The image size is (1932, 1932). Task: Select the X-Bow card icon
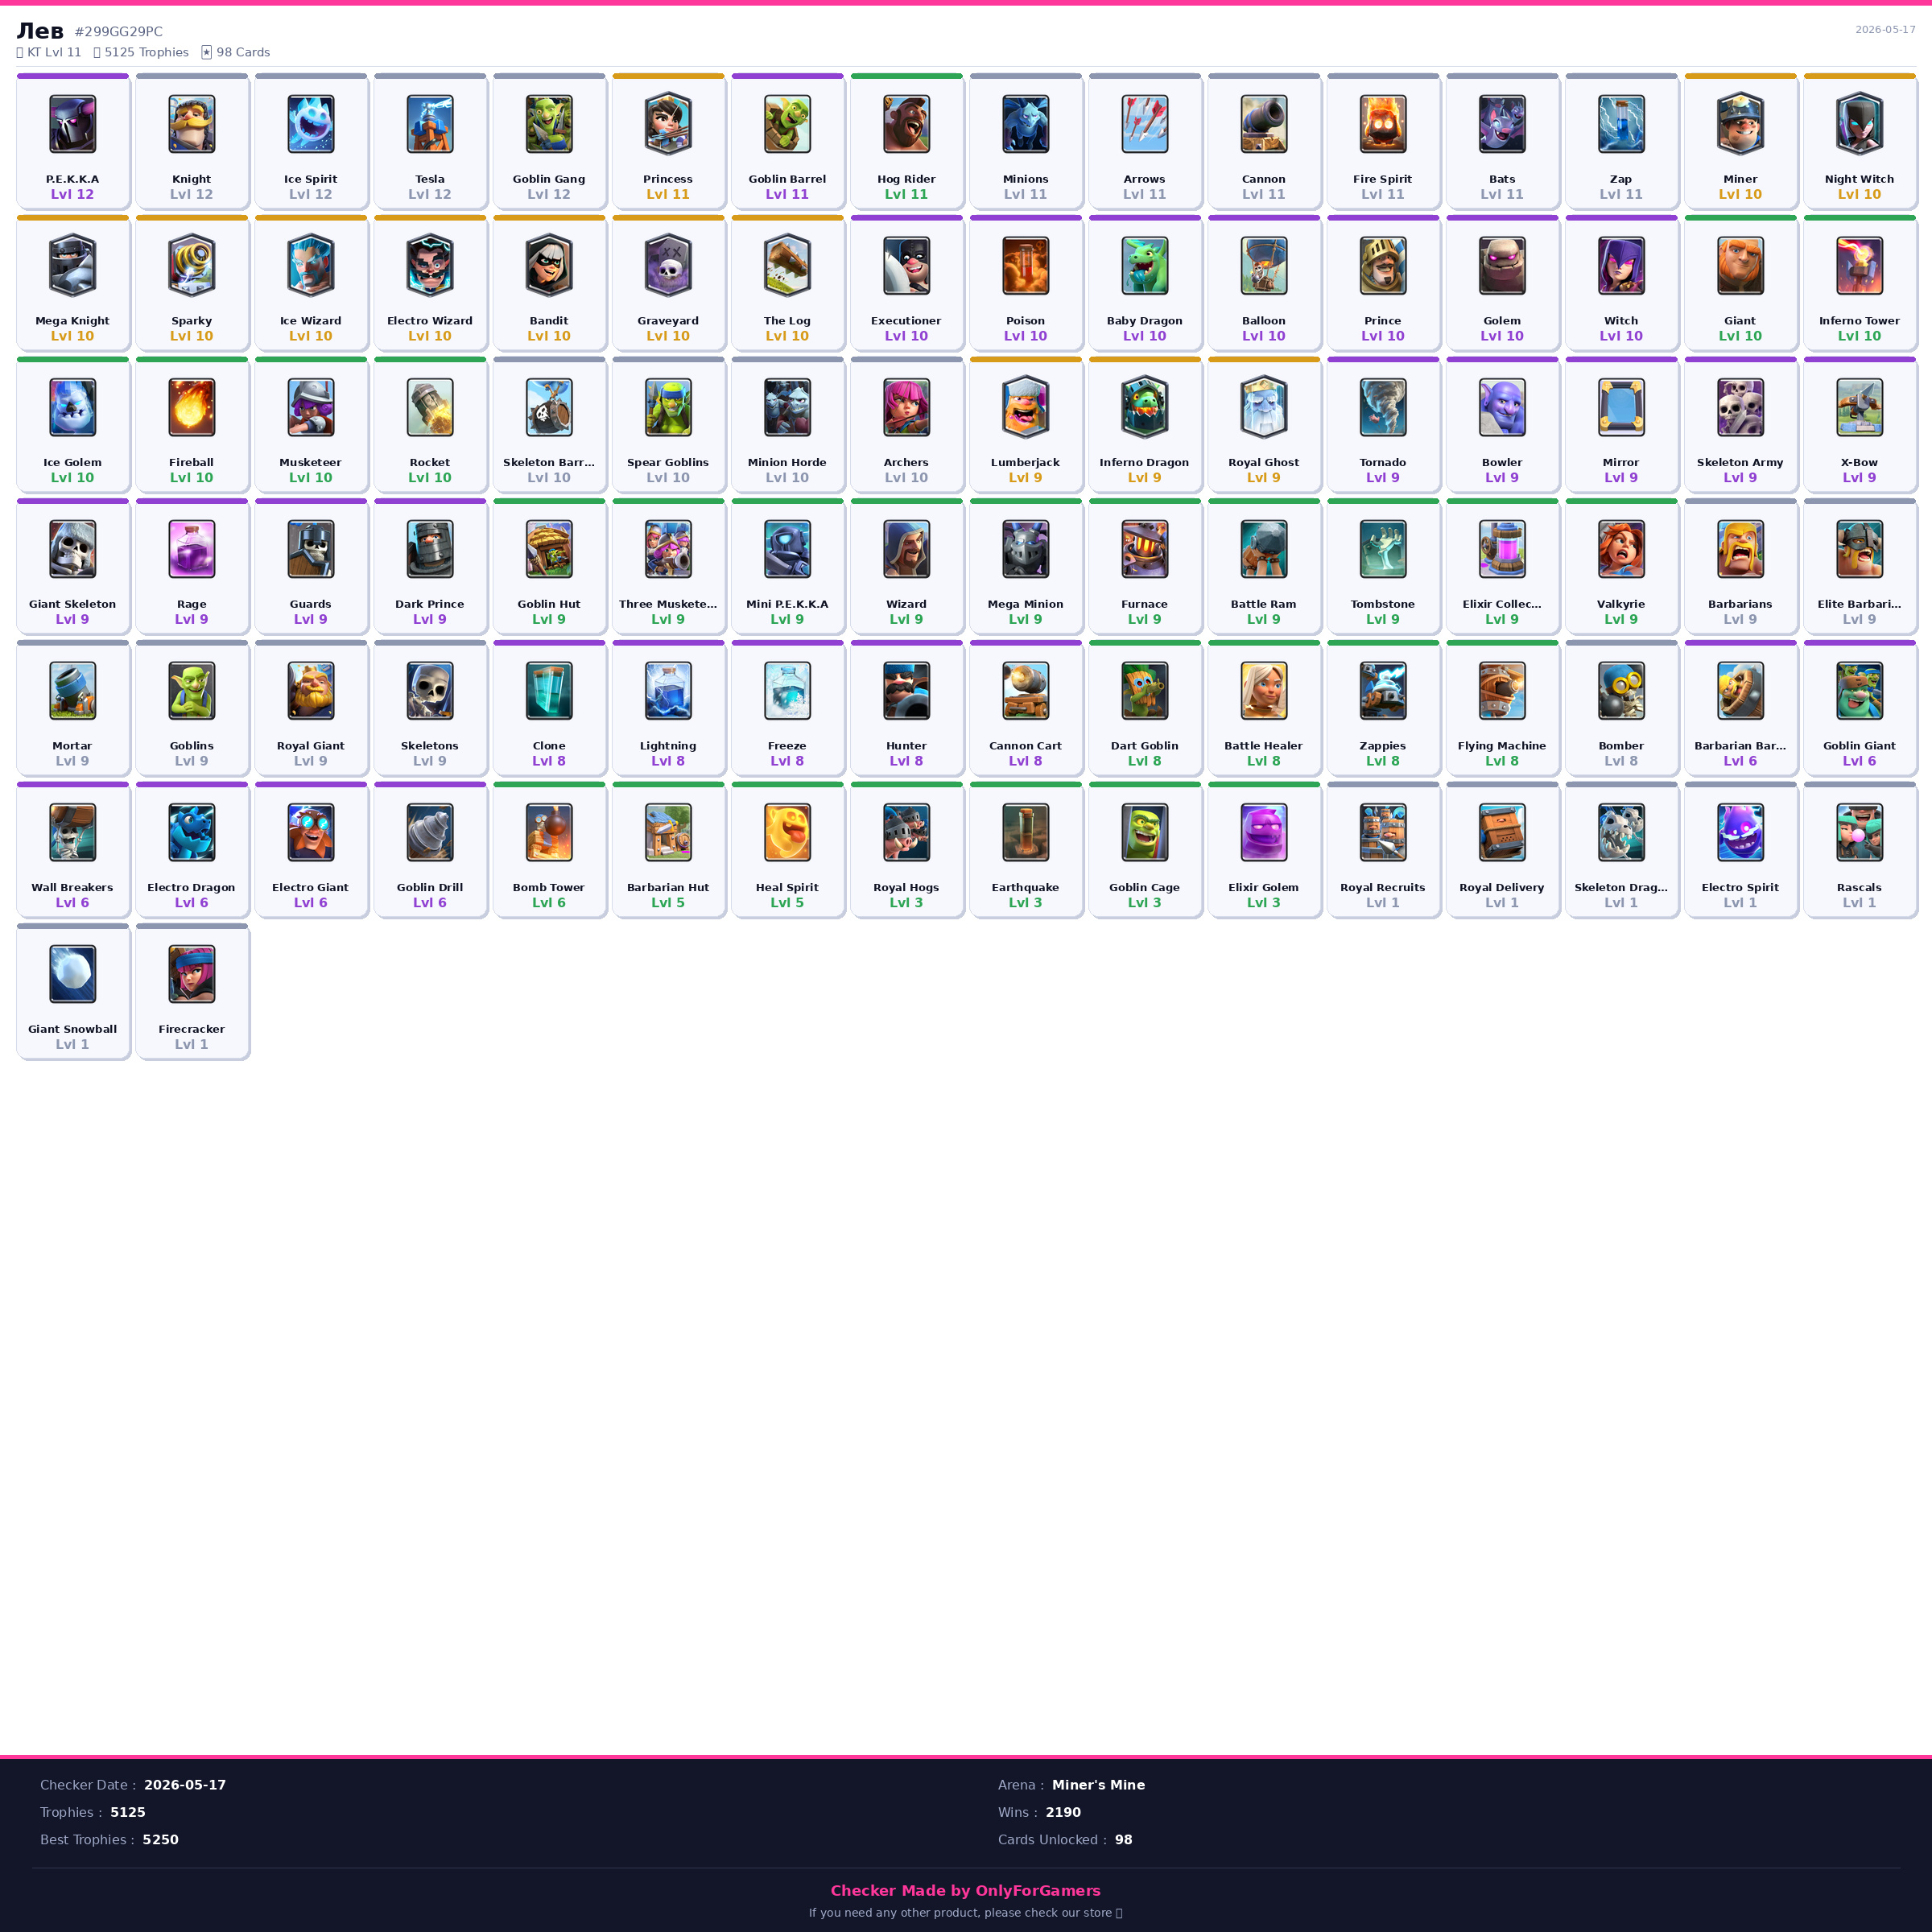tap(1859, 407)
